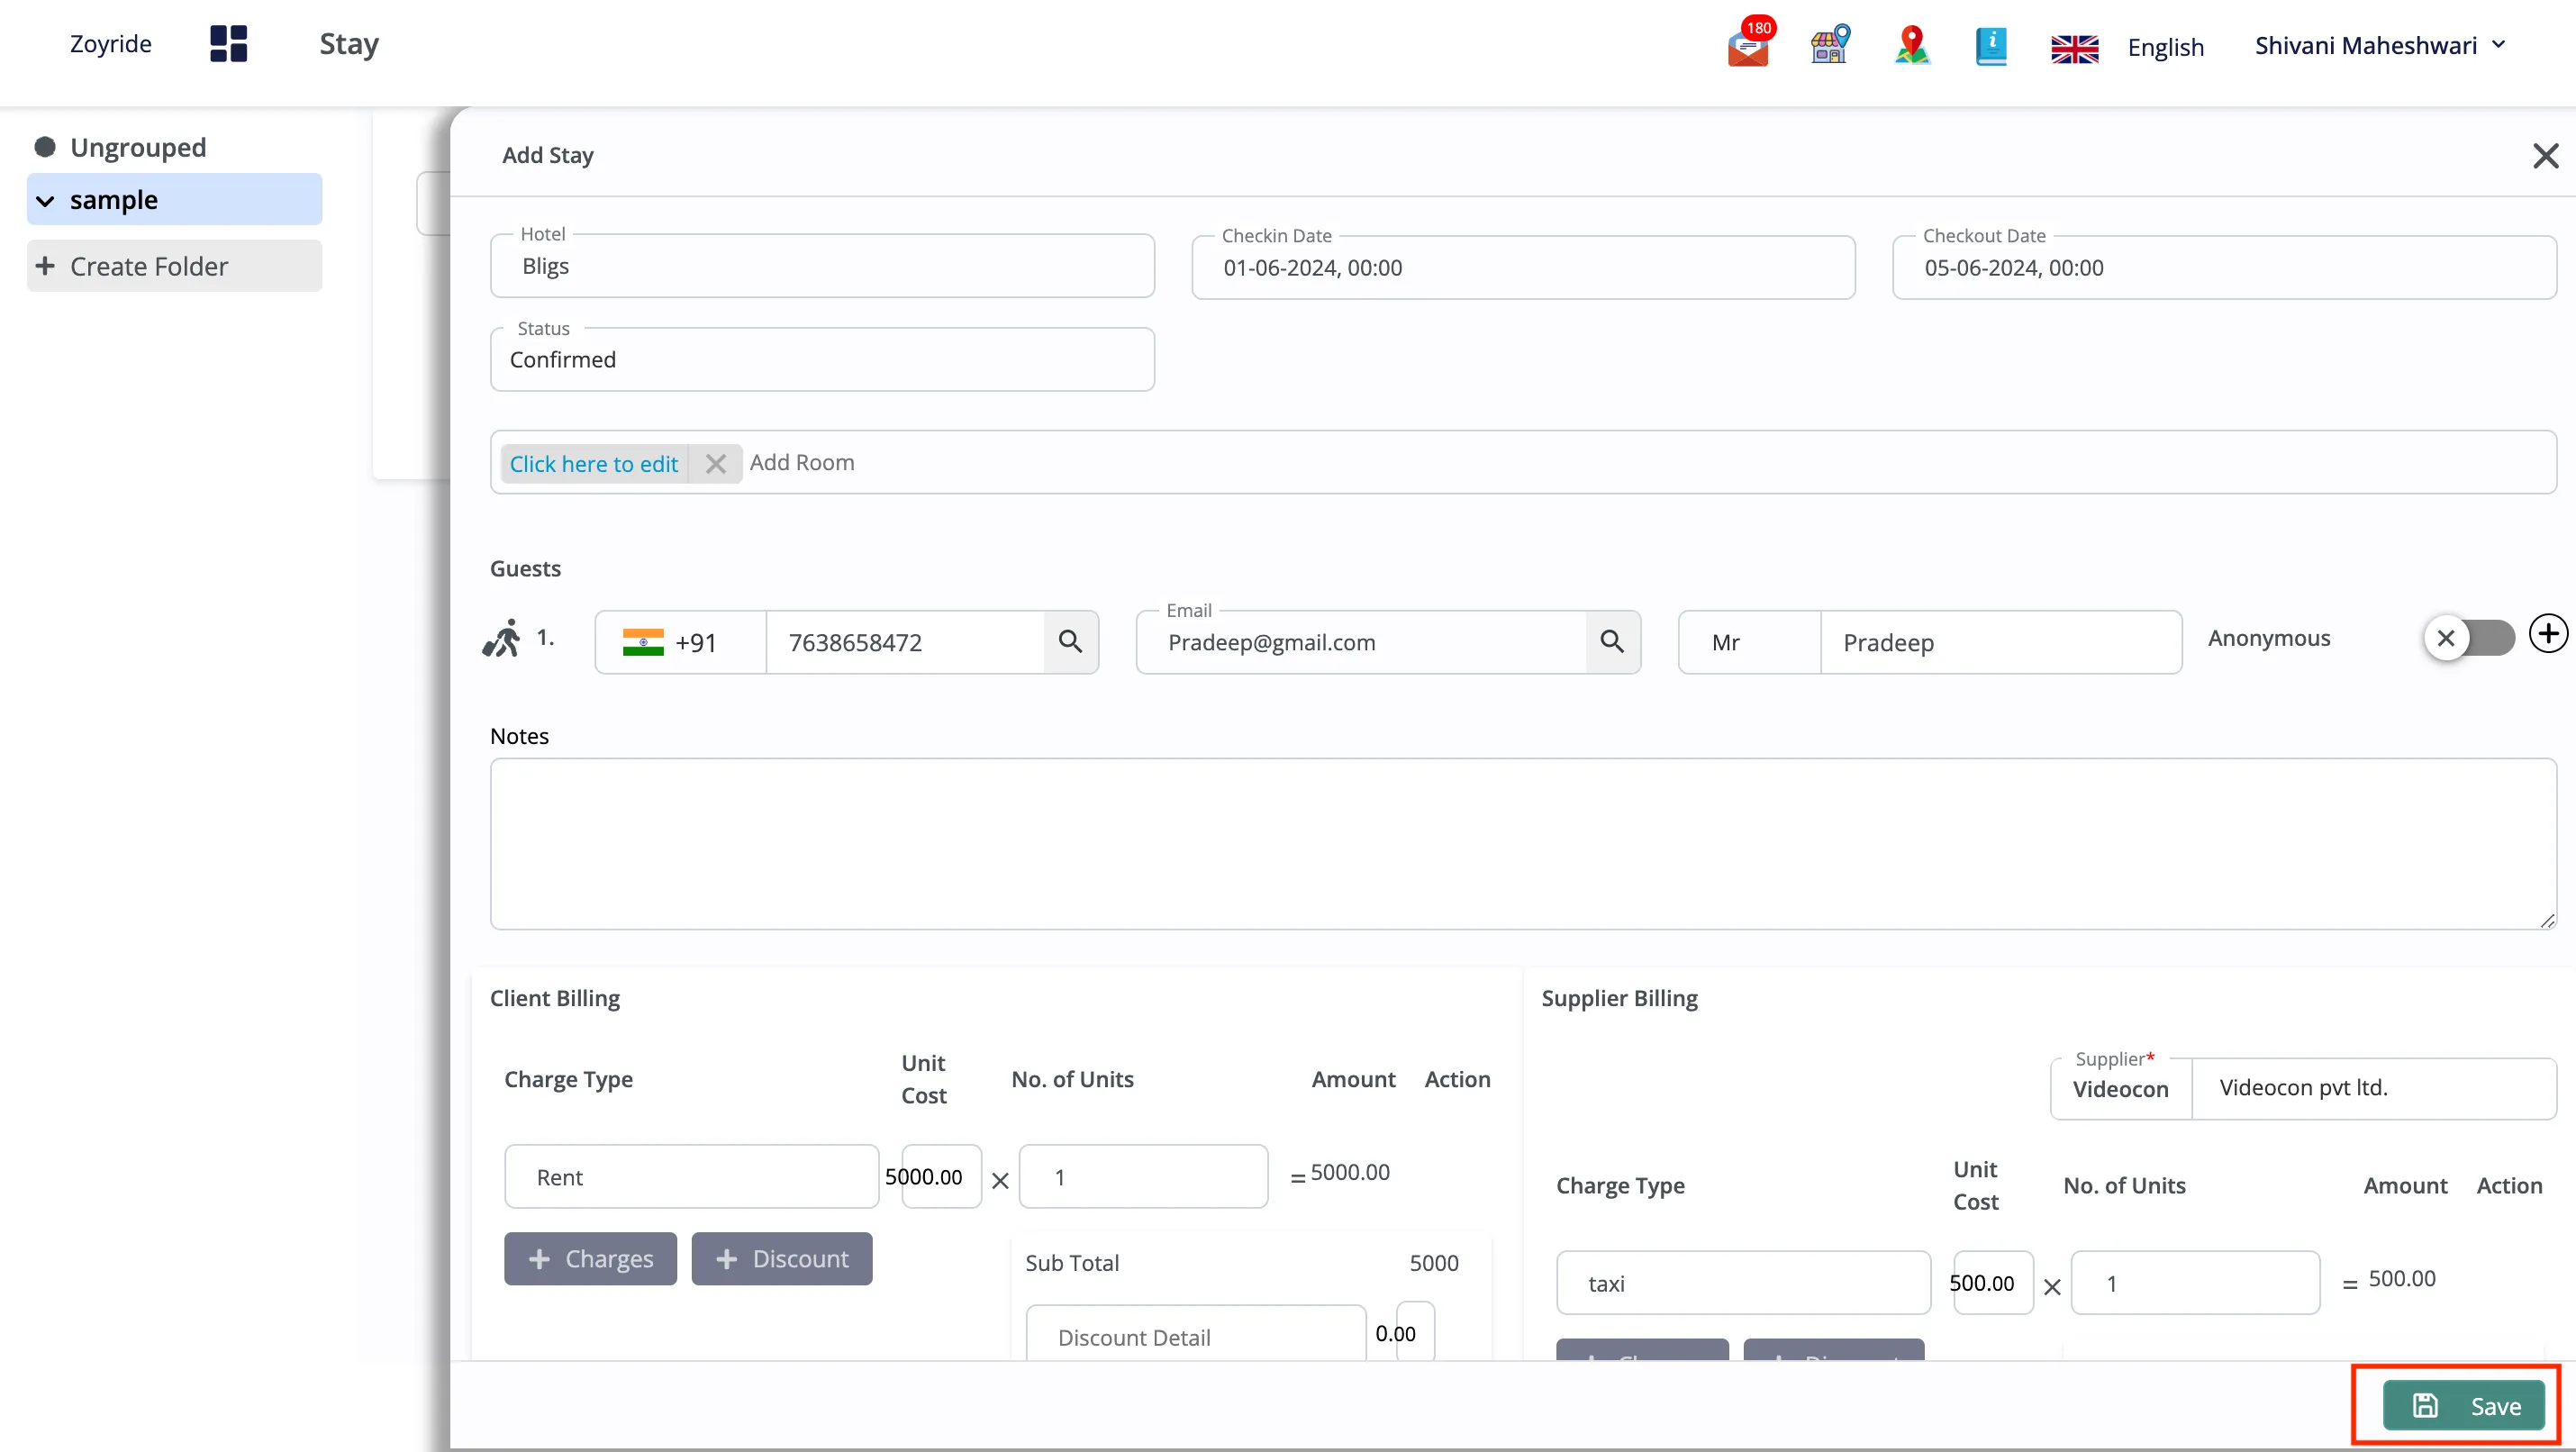Click 'Click here to edit' room link
2576x1452 pixels.
(x=593, y=463)
